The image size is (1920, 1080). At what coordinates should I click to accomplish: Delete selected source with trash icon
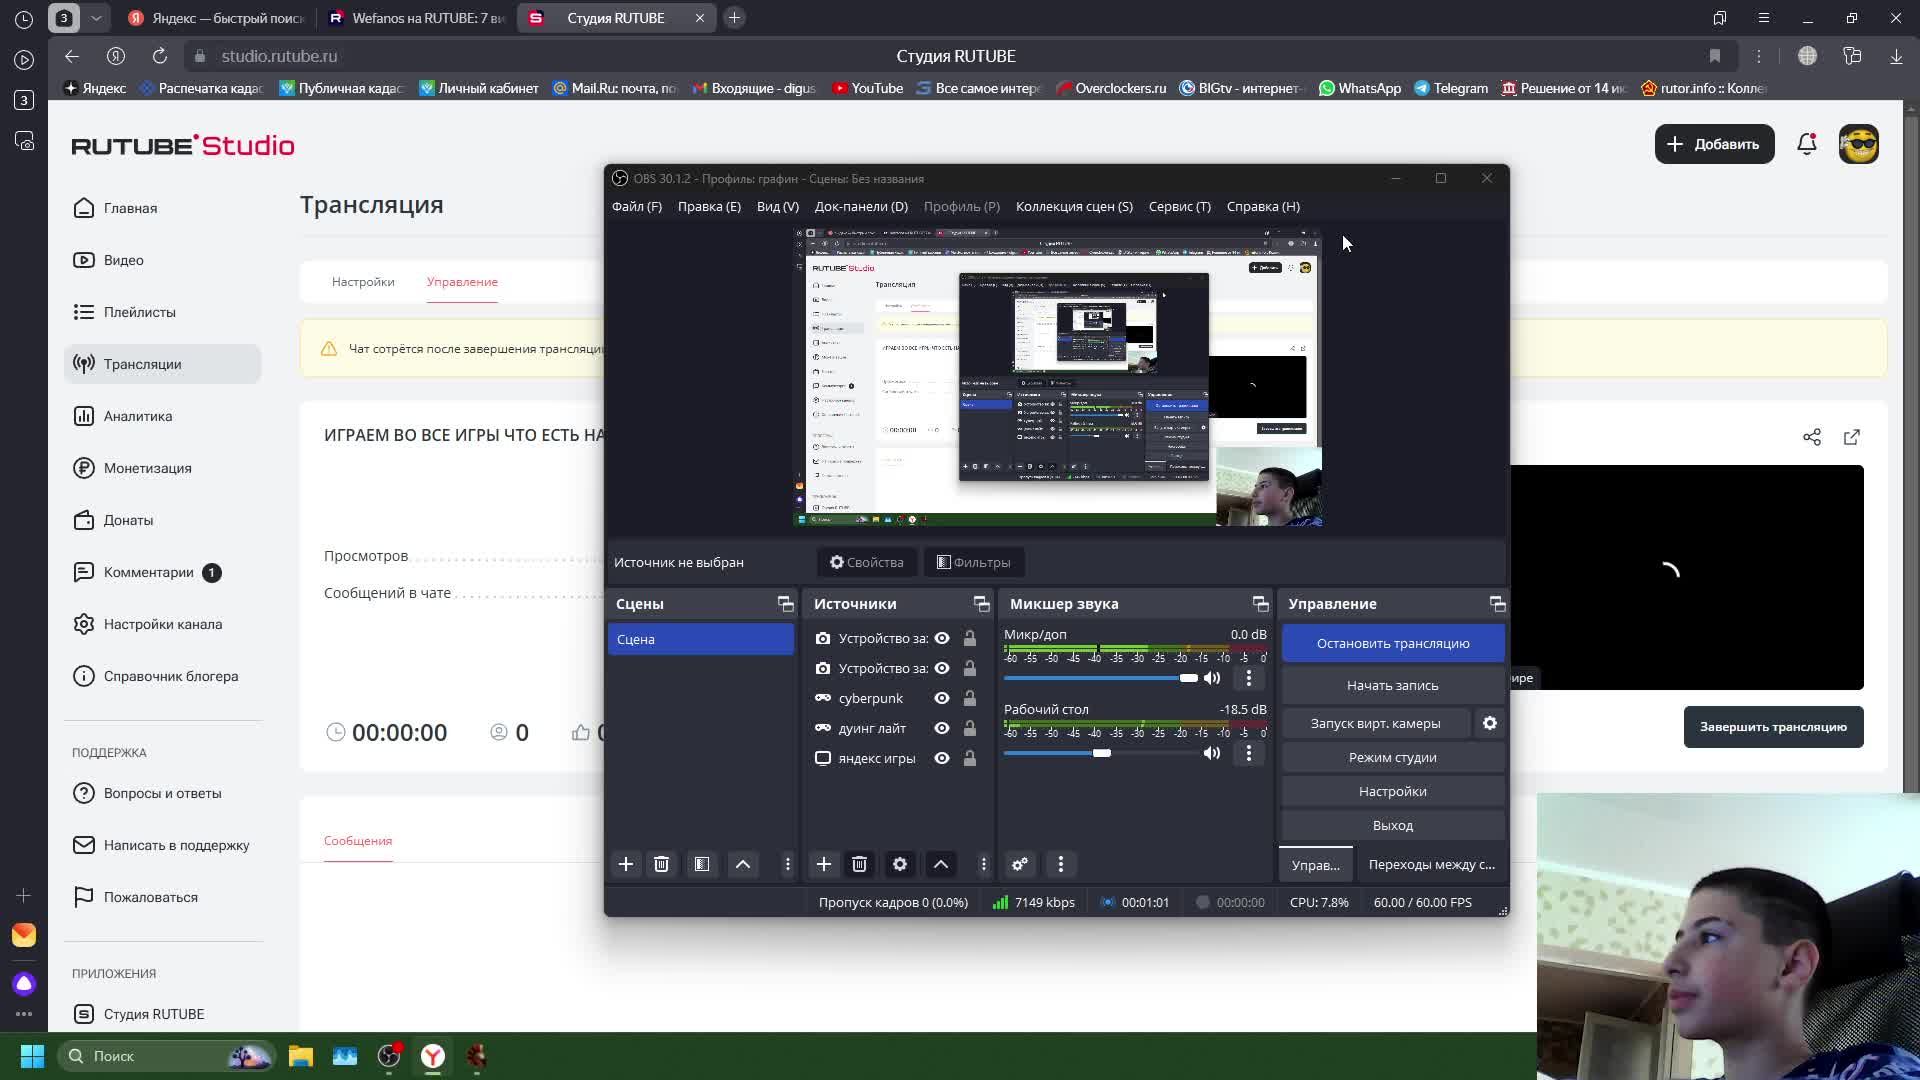tap(859, 864)
